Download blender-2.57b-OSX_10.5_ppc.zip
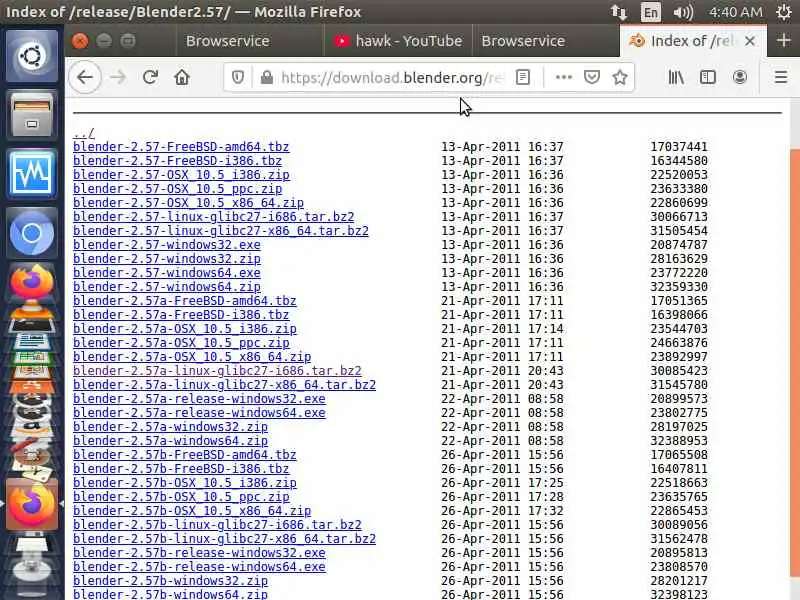Screen dimensions: 800x600 tap(181, 497)
